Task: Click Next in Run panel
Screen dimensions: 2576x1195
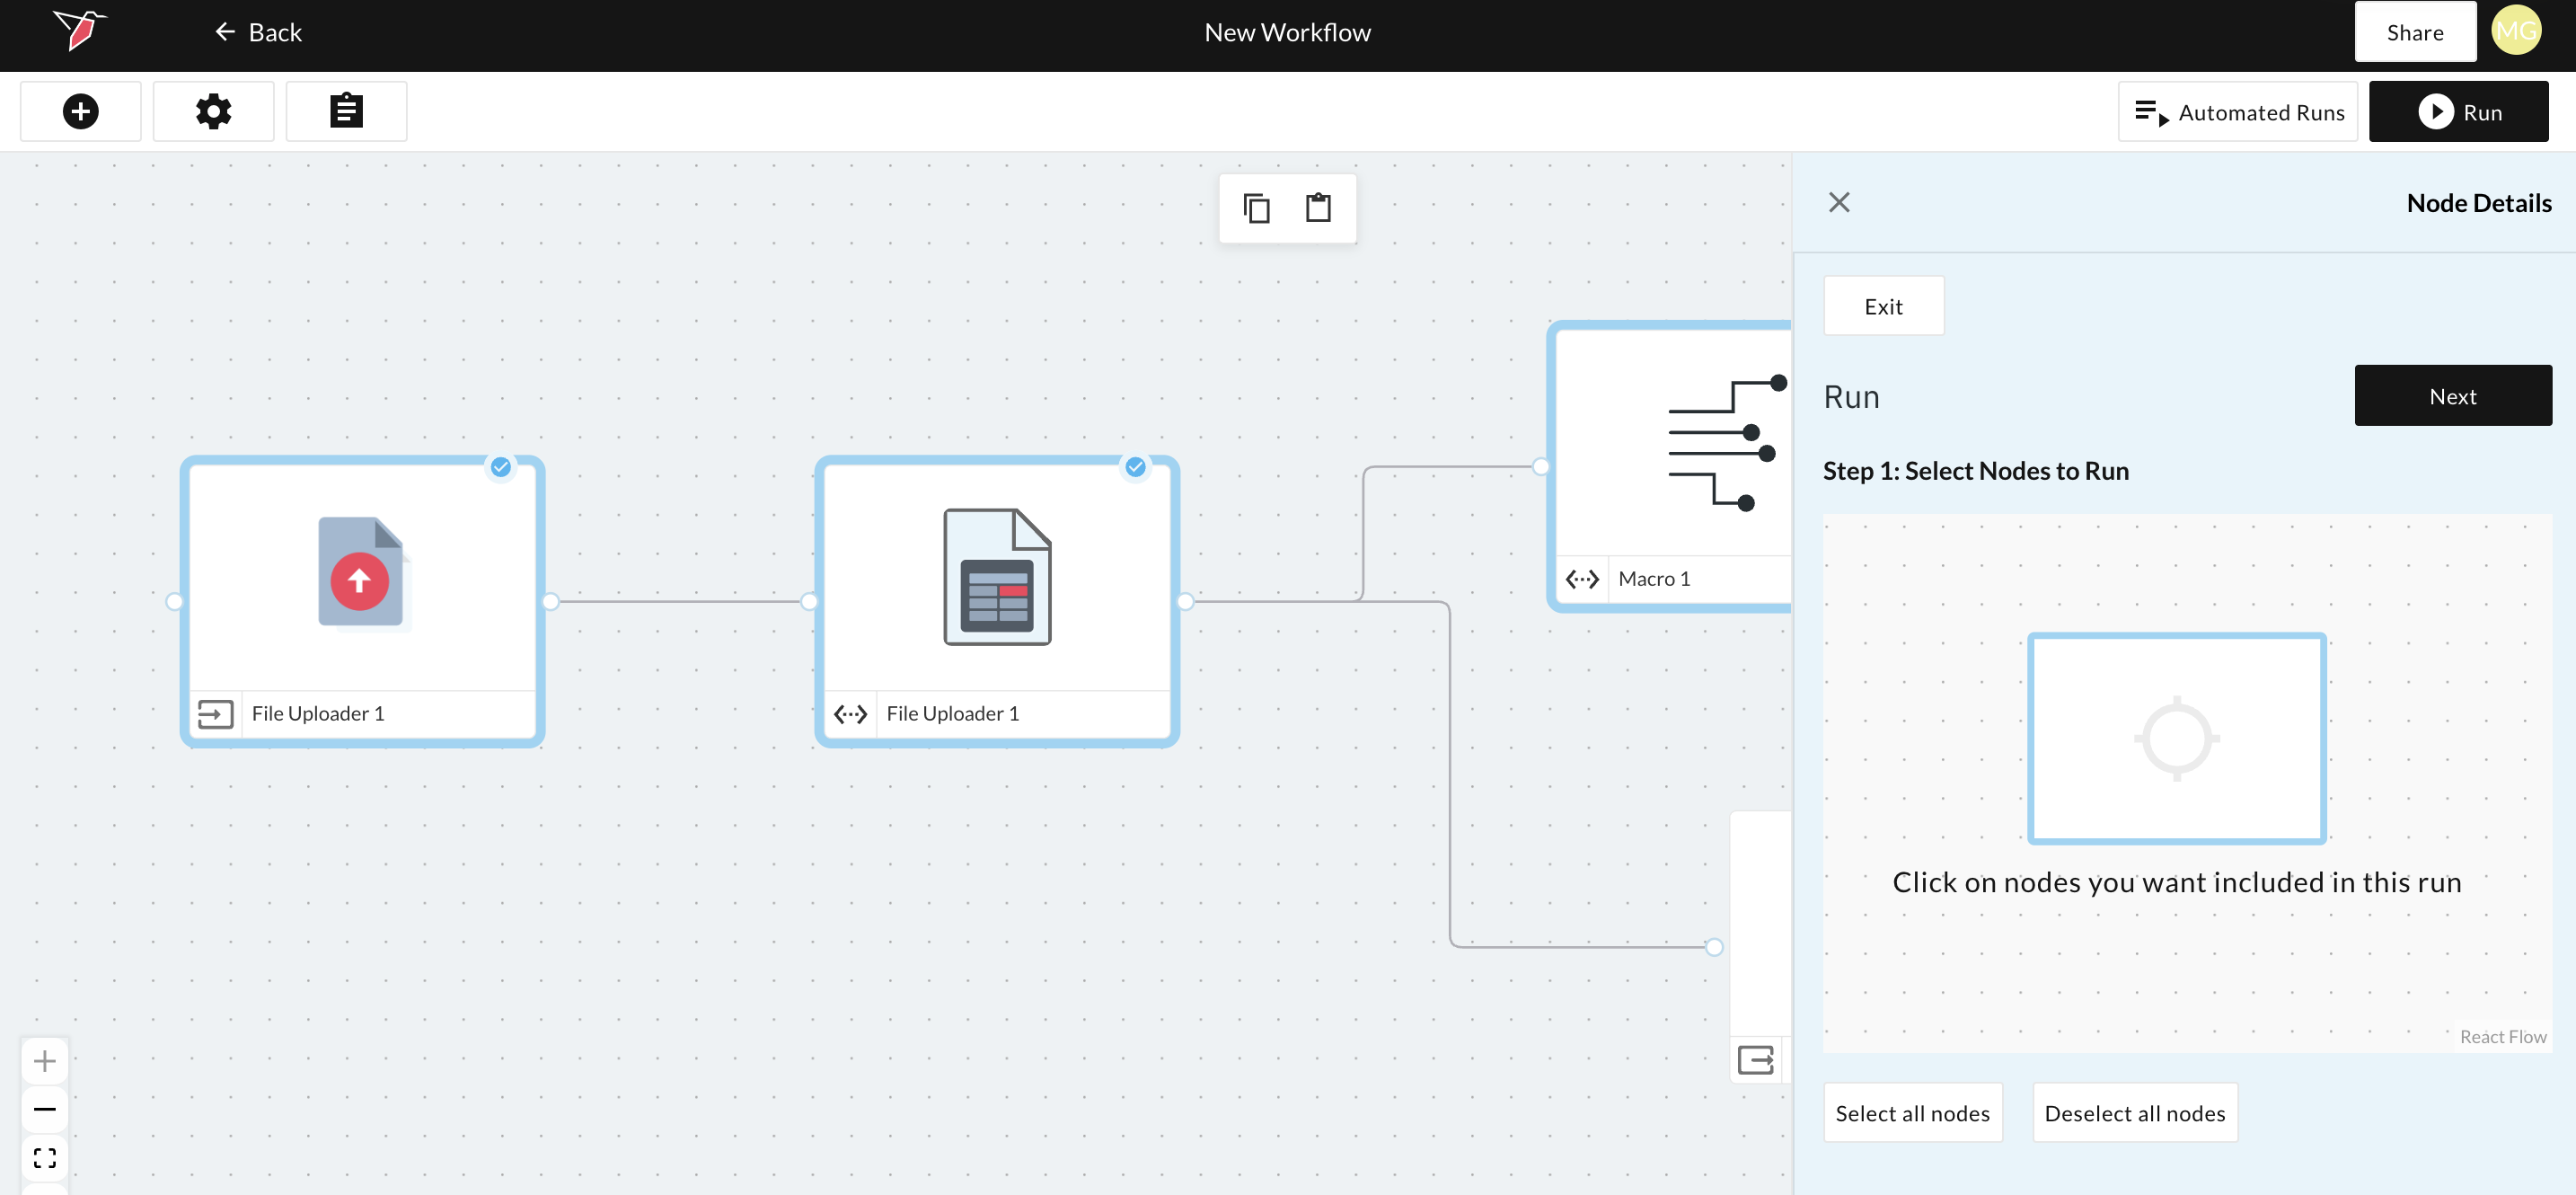Action: 2452,396
